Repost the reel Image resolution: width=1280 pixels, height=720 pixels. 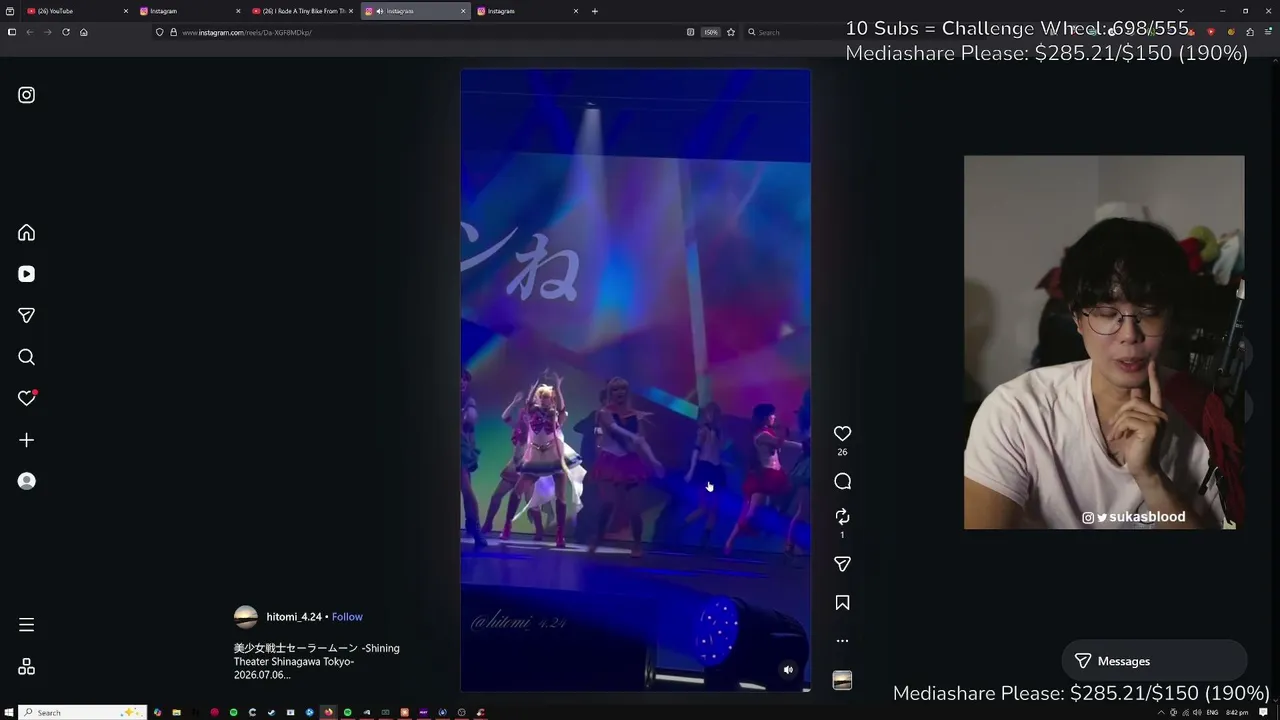pyautogui.click(x=842, y=516)
